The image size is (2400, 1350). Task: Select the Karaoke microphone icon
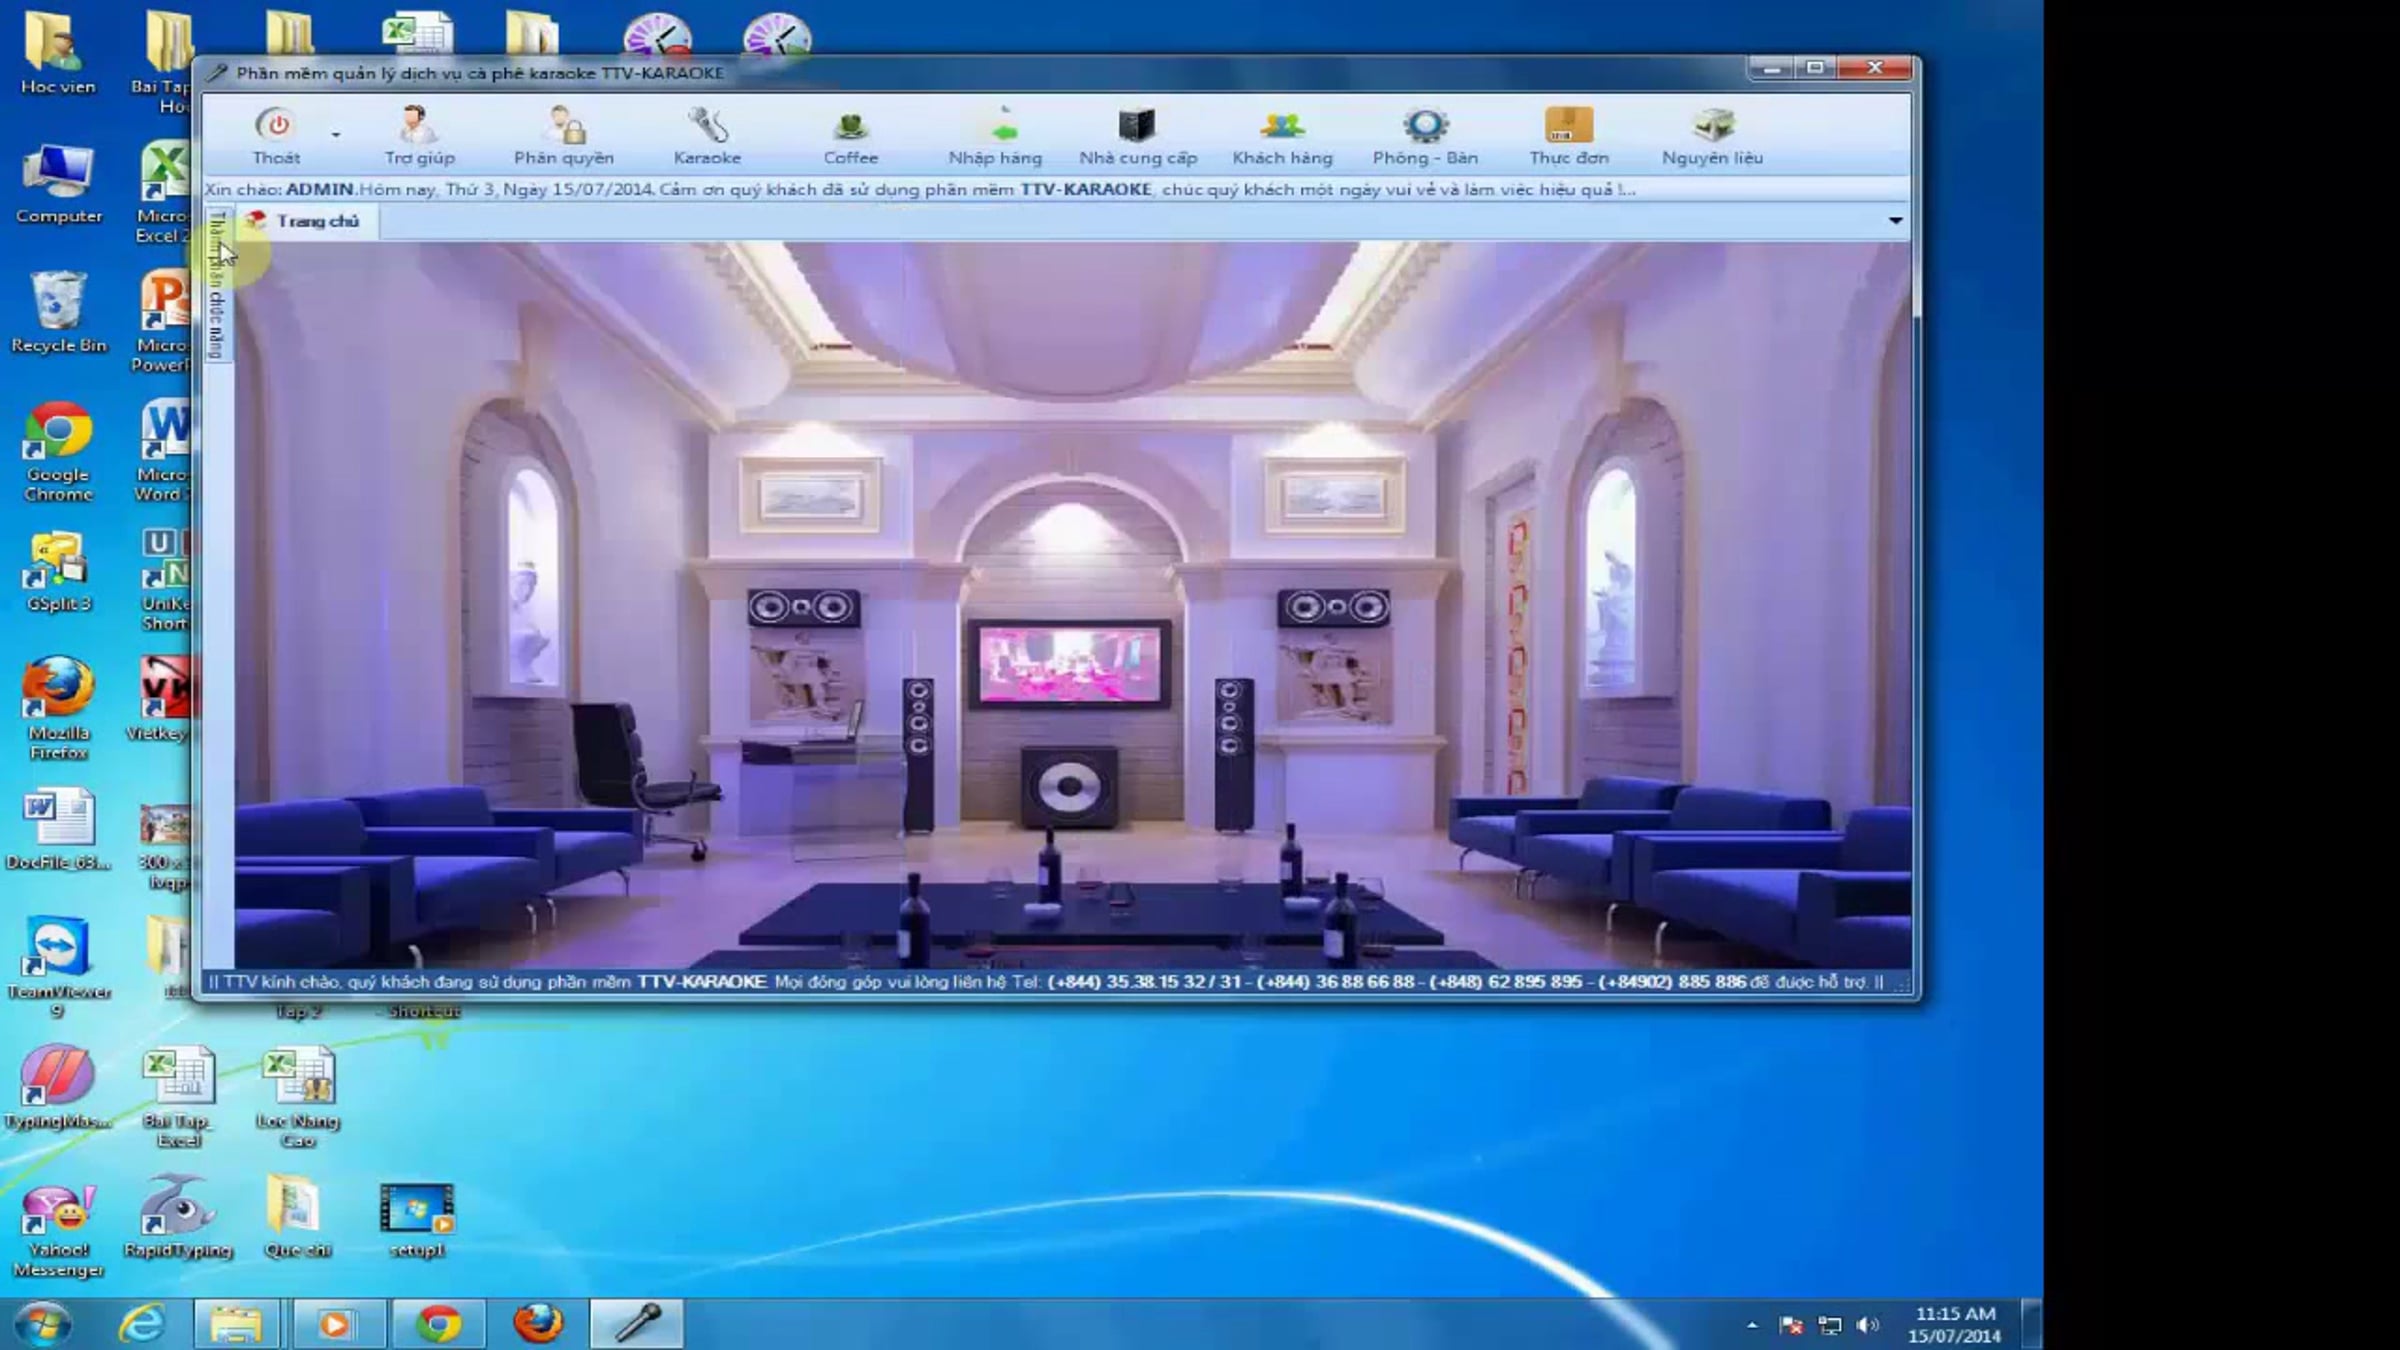coord(707,126)
